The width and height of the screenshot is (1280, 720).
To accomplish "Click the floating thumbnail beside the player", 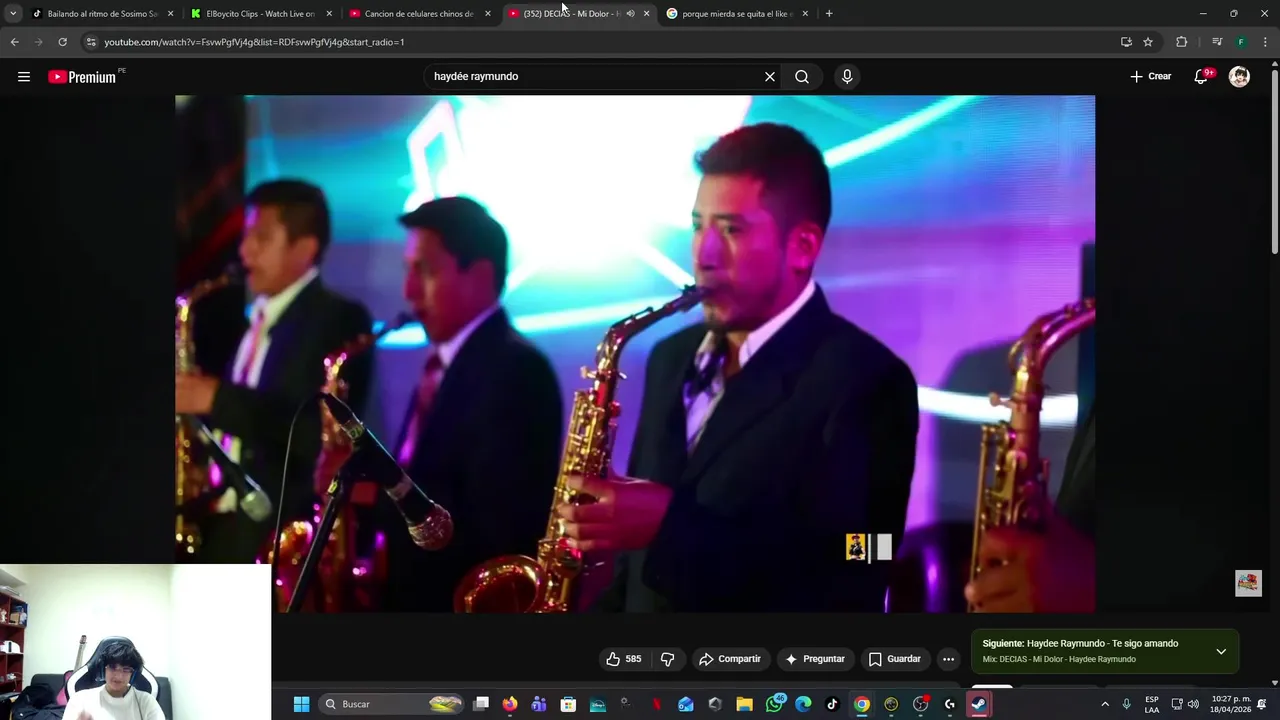I will tap(1248, 583).
